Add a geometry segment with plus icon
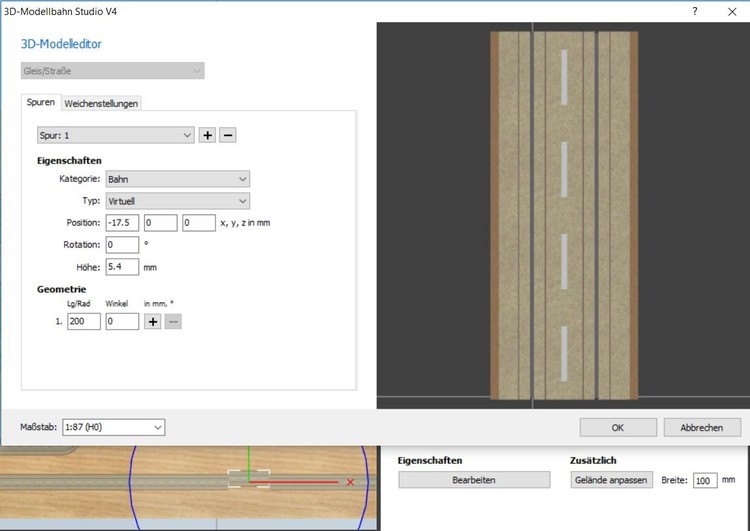The image size is (750, 531). tap(153, 322)
